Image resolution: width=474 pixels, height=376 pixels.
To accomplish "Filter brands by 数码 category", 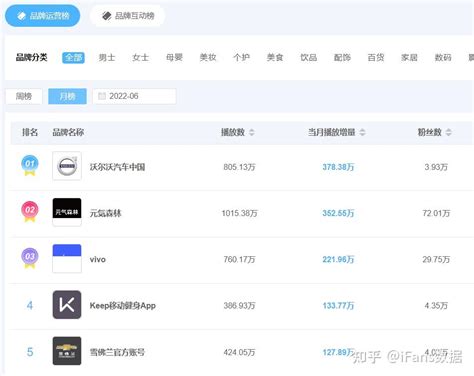I will coord(443,58).
